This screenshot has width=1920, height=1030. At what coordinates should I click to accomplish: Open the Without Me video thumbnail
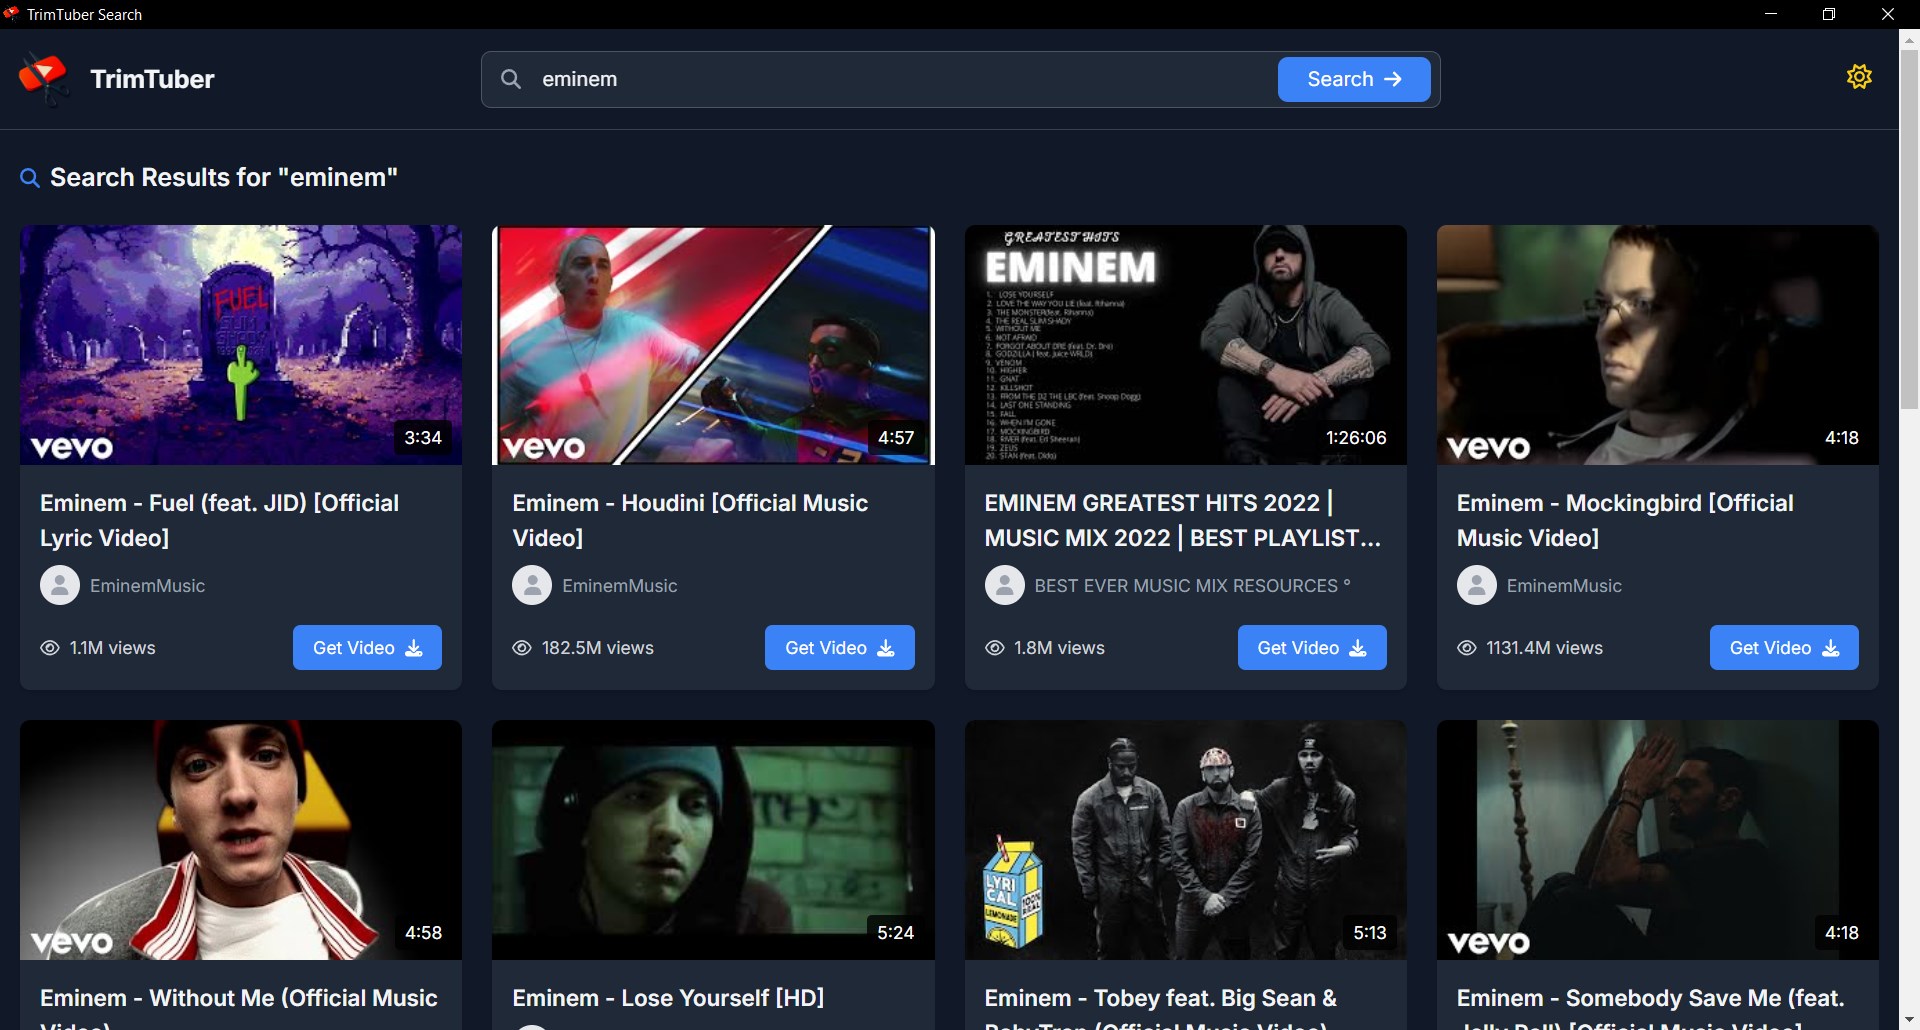coord(241,840)
